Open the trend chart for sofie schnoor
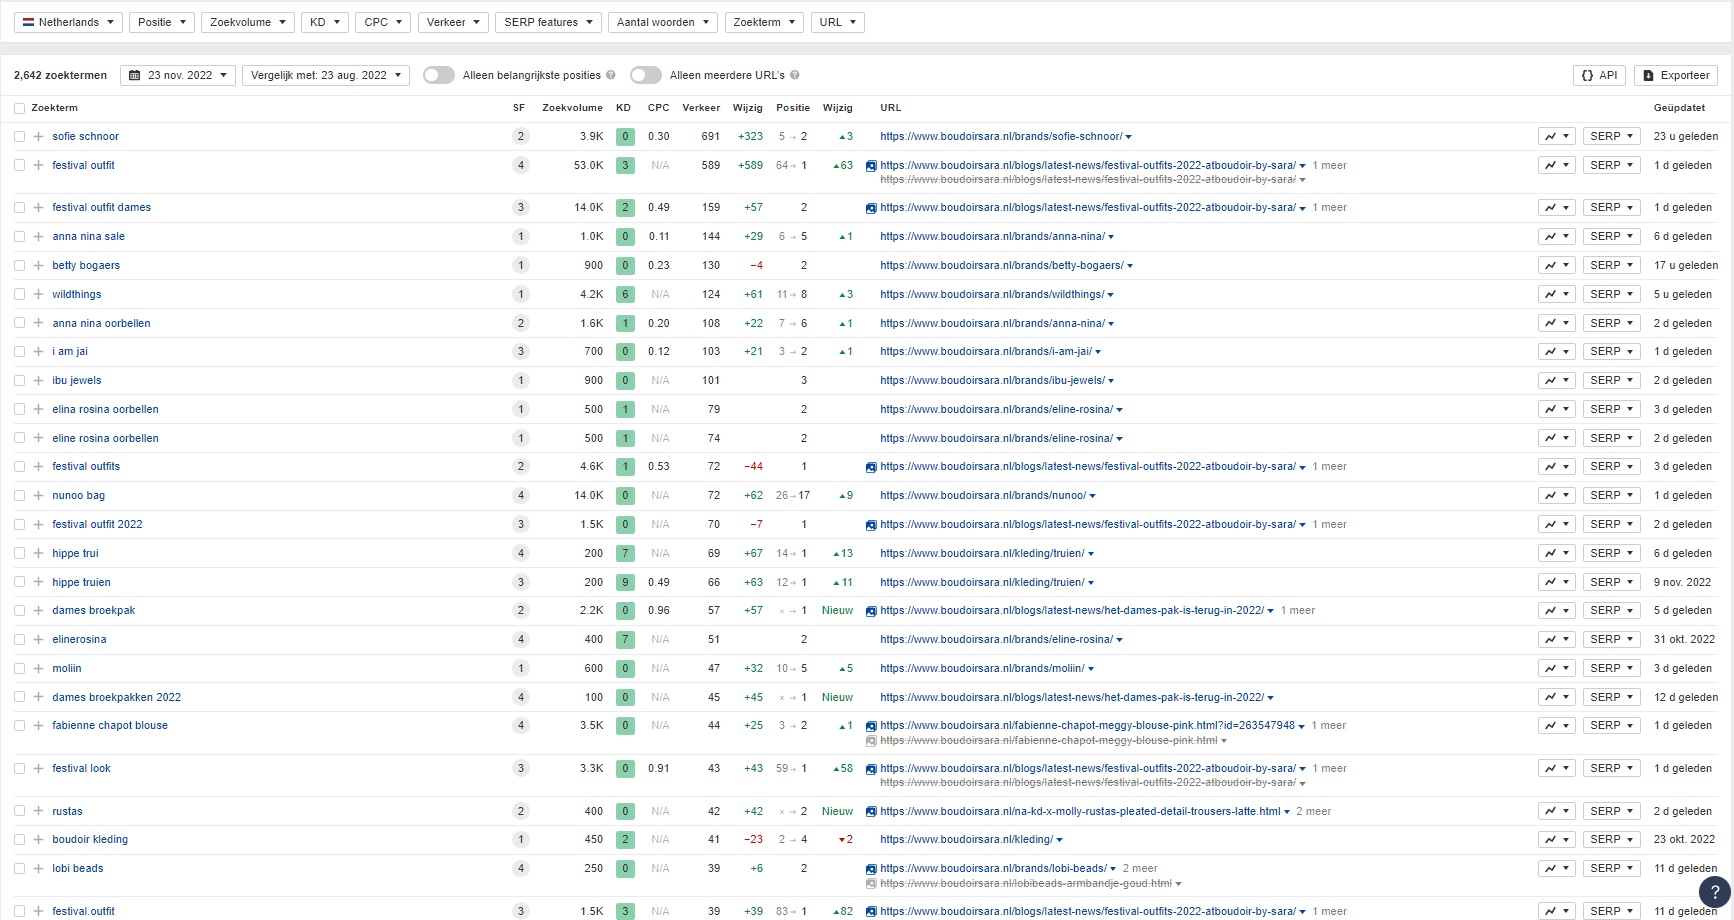Viewport: 1734px width, 920px height. [x=1557, y=136]
